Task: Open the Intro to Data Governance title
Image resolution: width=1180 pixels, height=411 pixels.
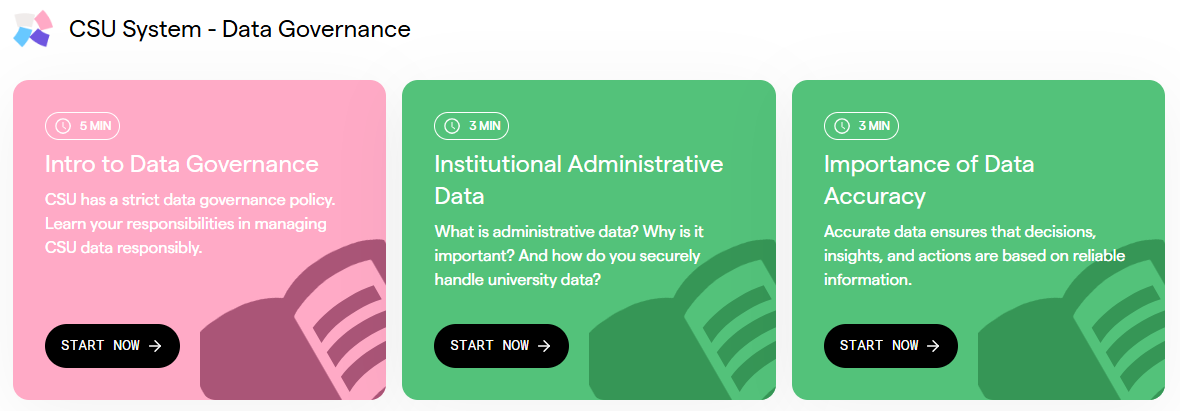Action: click(x=182, y=164)
